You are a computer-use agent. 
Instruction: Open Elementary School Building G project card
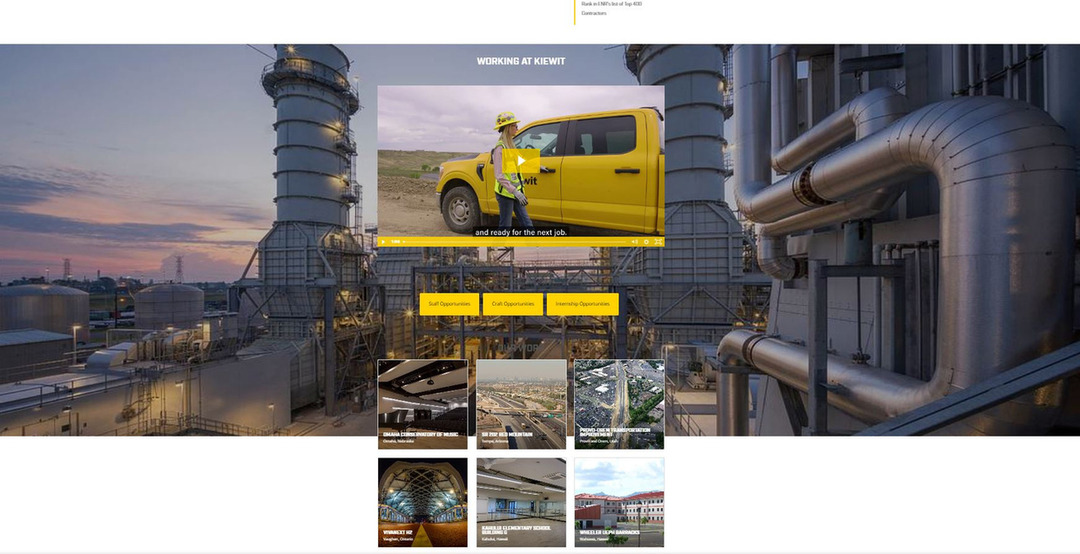coord(521,502)
